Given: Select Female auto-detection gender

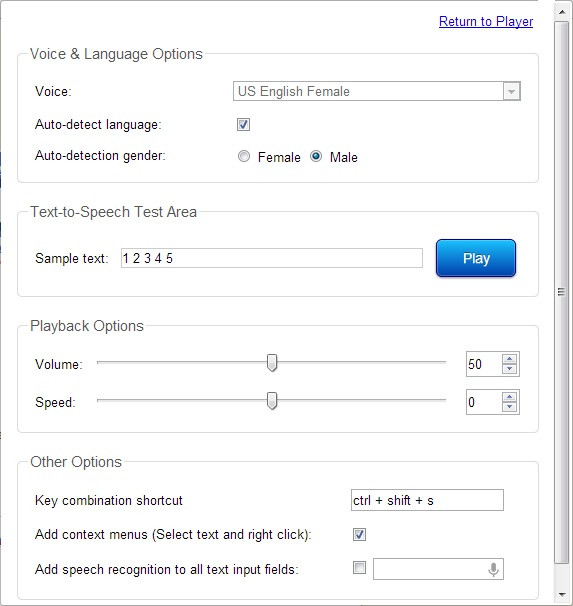Looking at the screenshot, I should coord(244,157).
